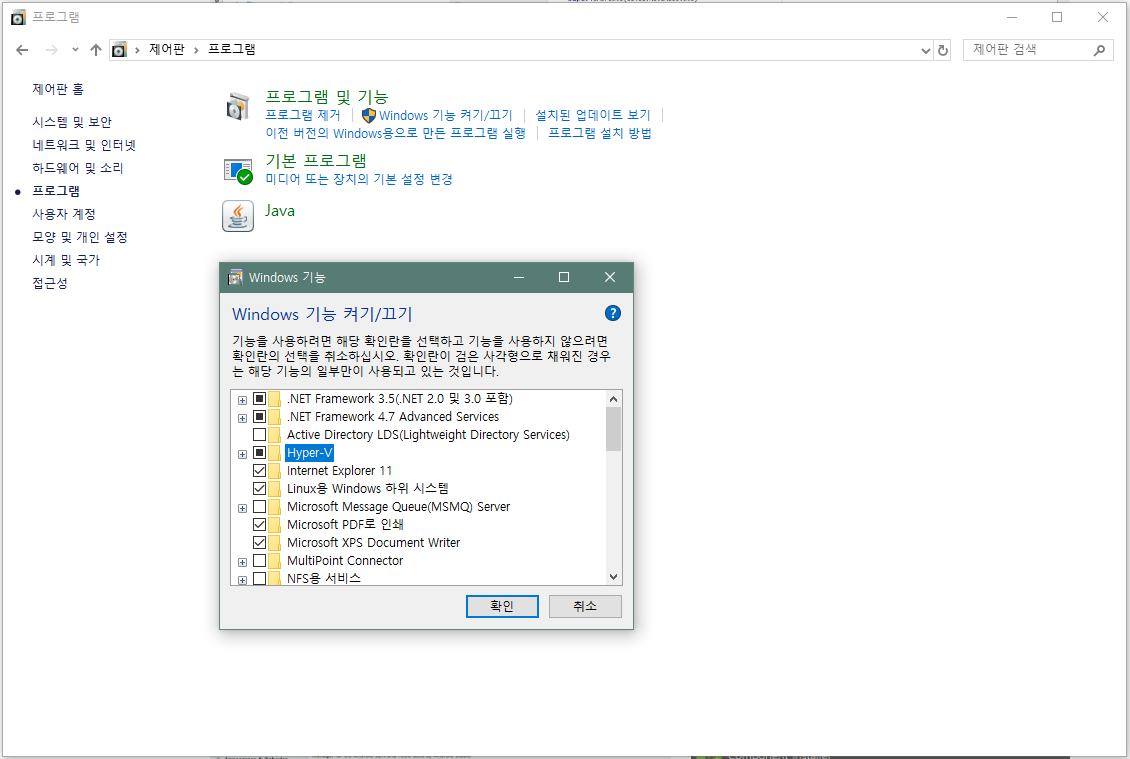The height and width of the screenshot is (759, 1130).
Task: Uncheck Microsoft XPS Document Writer
Action: pos(259,543)
